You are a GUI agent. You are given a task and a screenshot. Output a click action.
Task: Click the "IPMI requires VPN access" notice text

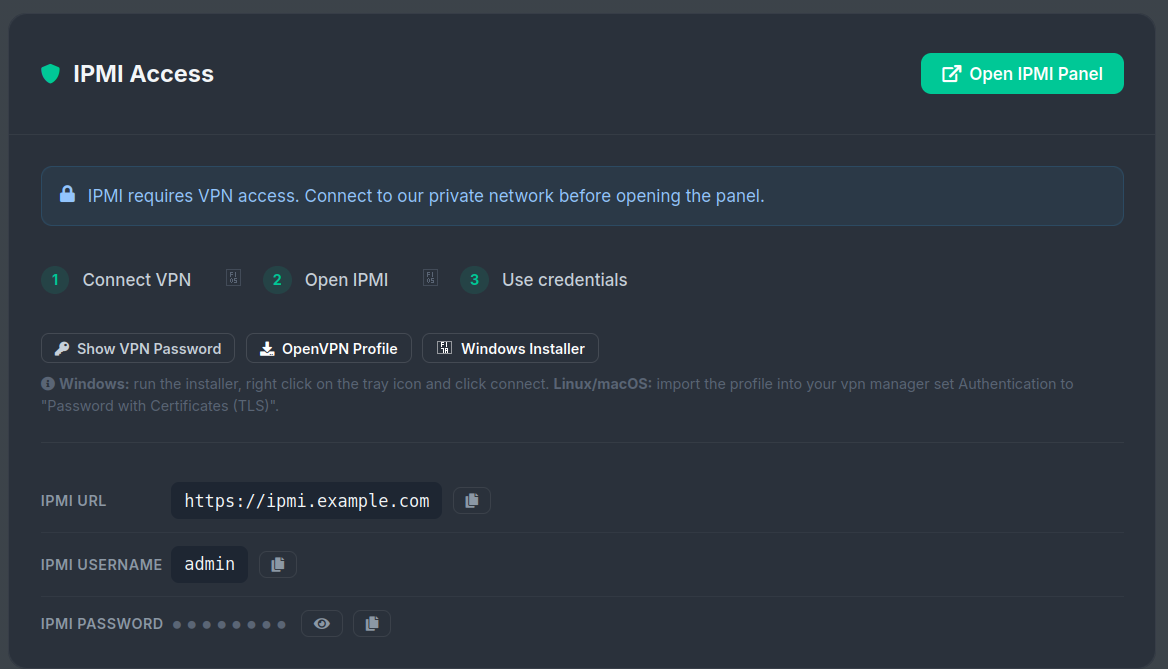click(x=426, y=196)
